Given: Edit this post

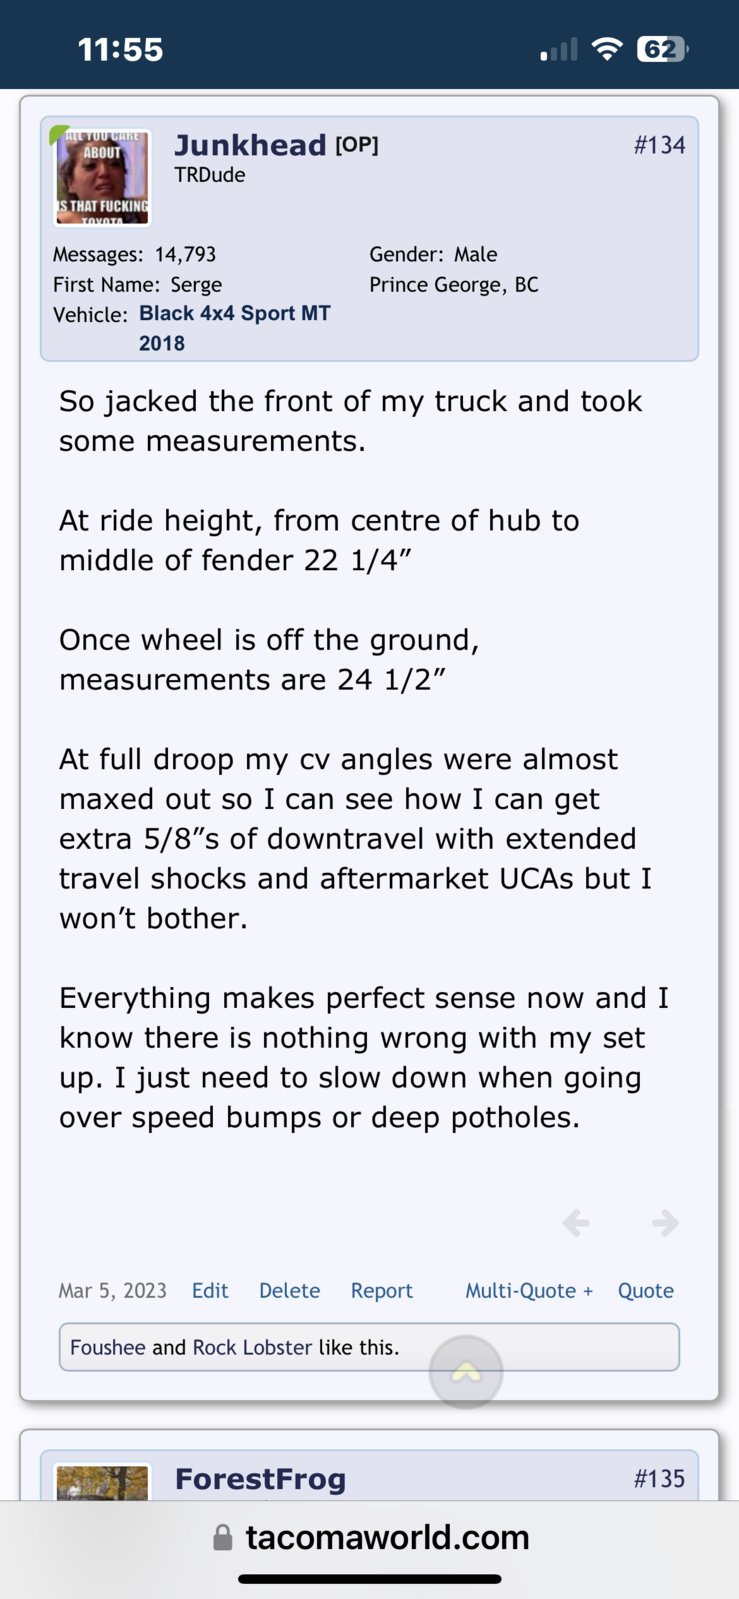Looking at the screenshot, I should [x=210, y=1291].
